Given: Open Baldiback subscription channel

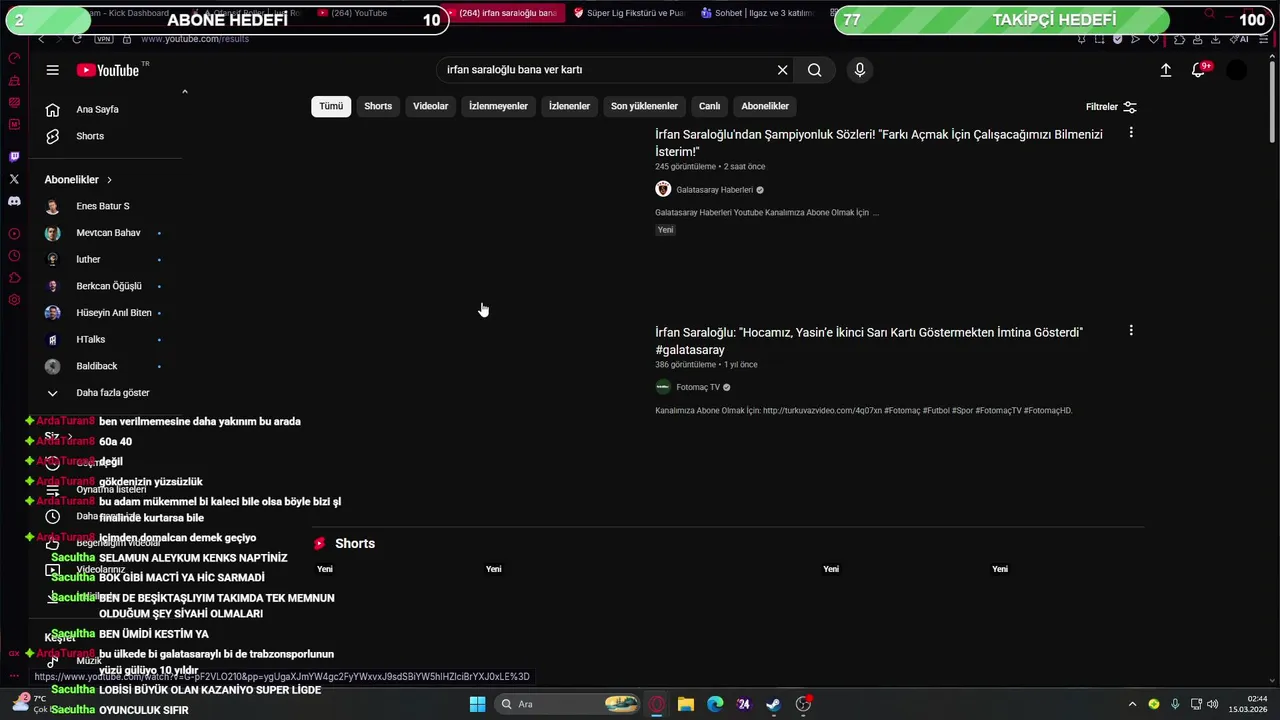Looking at the screenshot, I should tap(97, 366).
